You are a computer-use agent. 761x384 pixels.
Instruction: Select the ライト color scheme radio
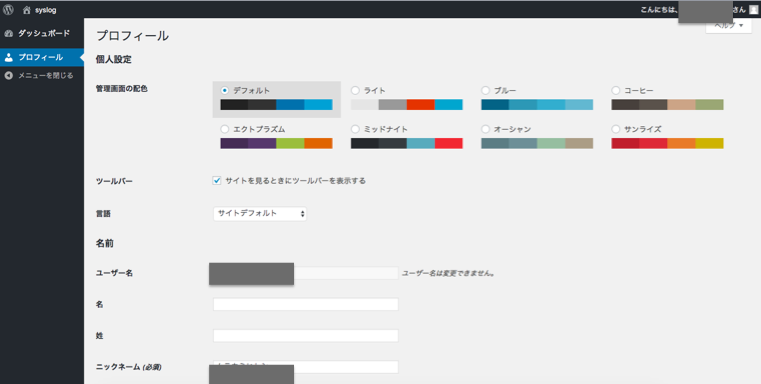(355, 90)
